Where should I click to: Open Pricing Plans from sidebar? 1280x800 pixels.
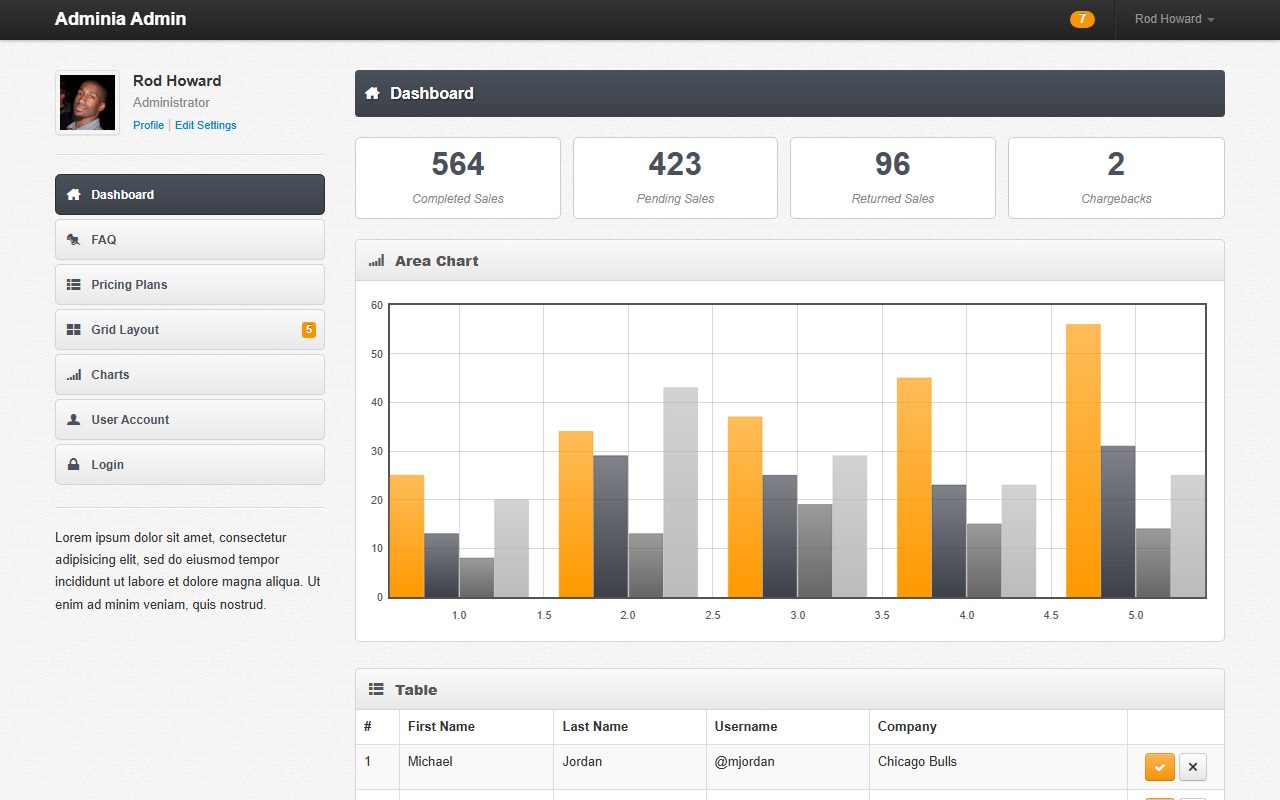point(190,285)
